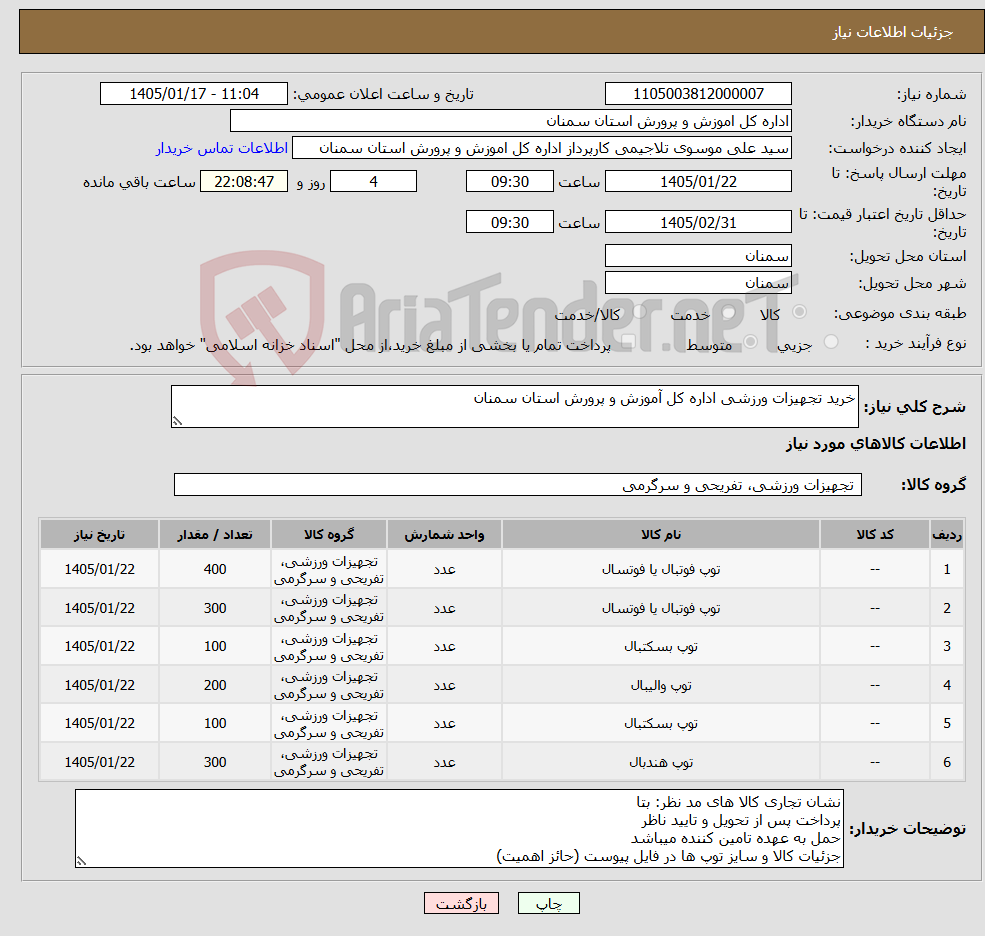Screen dimensions: 985x936
Task: Click row 2 product name توپ فوتبال یا فوتسال
Action: tap(661, 608)
